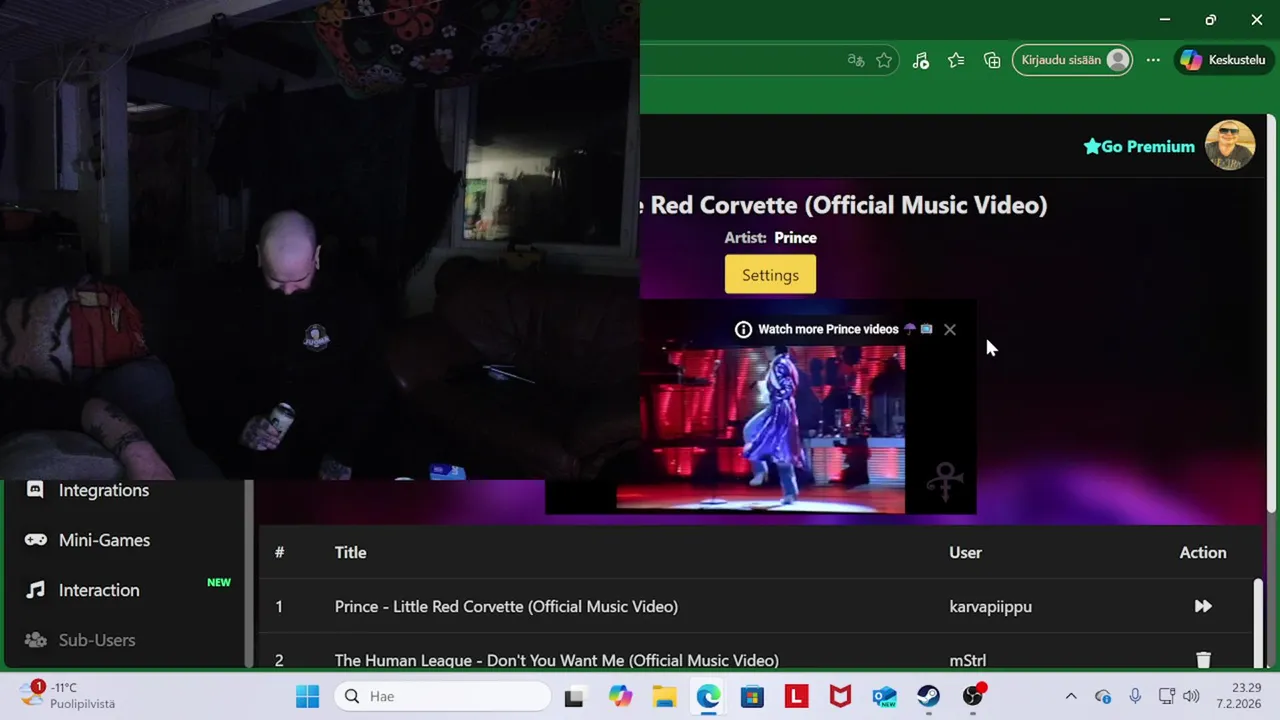The height and width of the screenshot is (720, 1280).
Task: Open the Windows Start menu
Action: [x=307, y=696]
